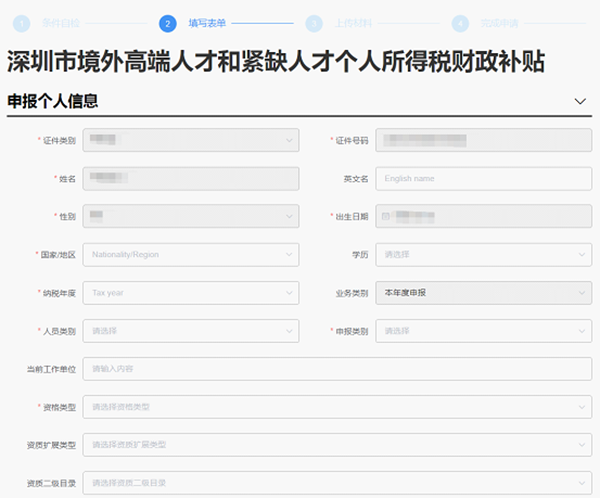The image size is (600, 498).
Task: Open the Tax year dropdown
Action: point(191,293)
